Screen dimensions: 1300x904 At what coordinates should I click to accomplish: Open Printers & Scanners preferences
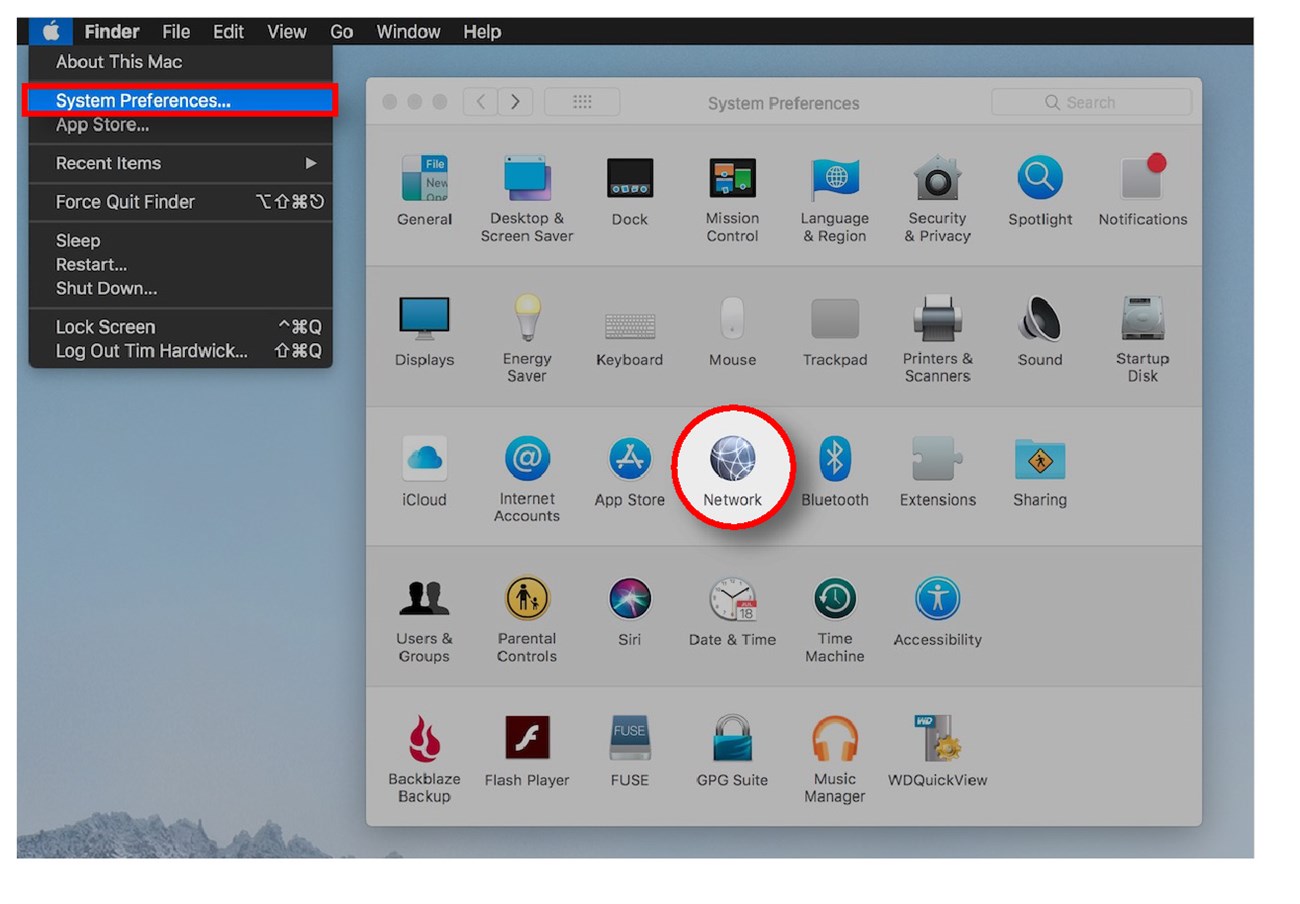point(938,339)
